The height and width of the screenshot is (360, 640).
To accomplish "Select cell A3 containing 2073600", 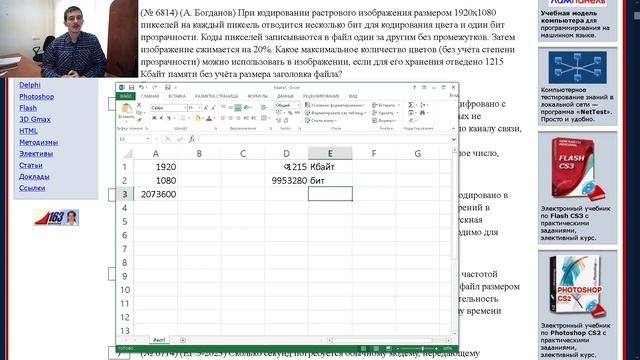I will pos(156,194).
